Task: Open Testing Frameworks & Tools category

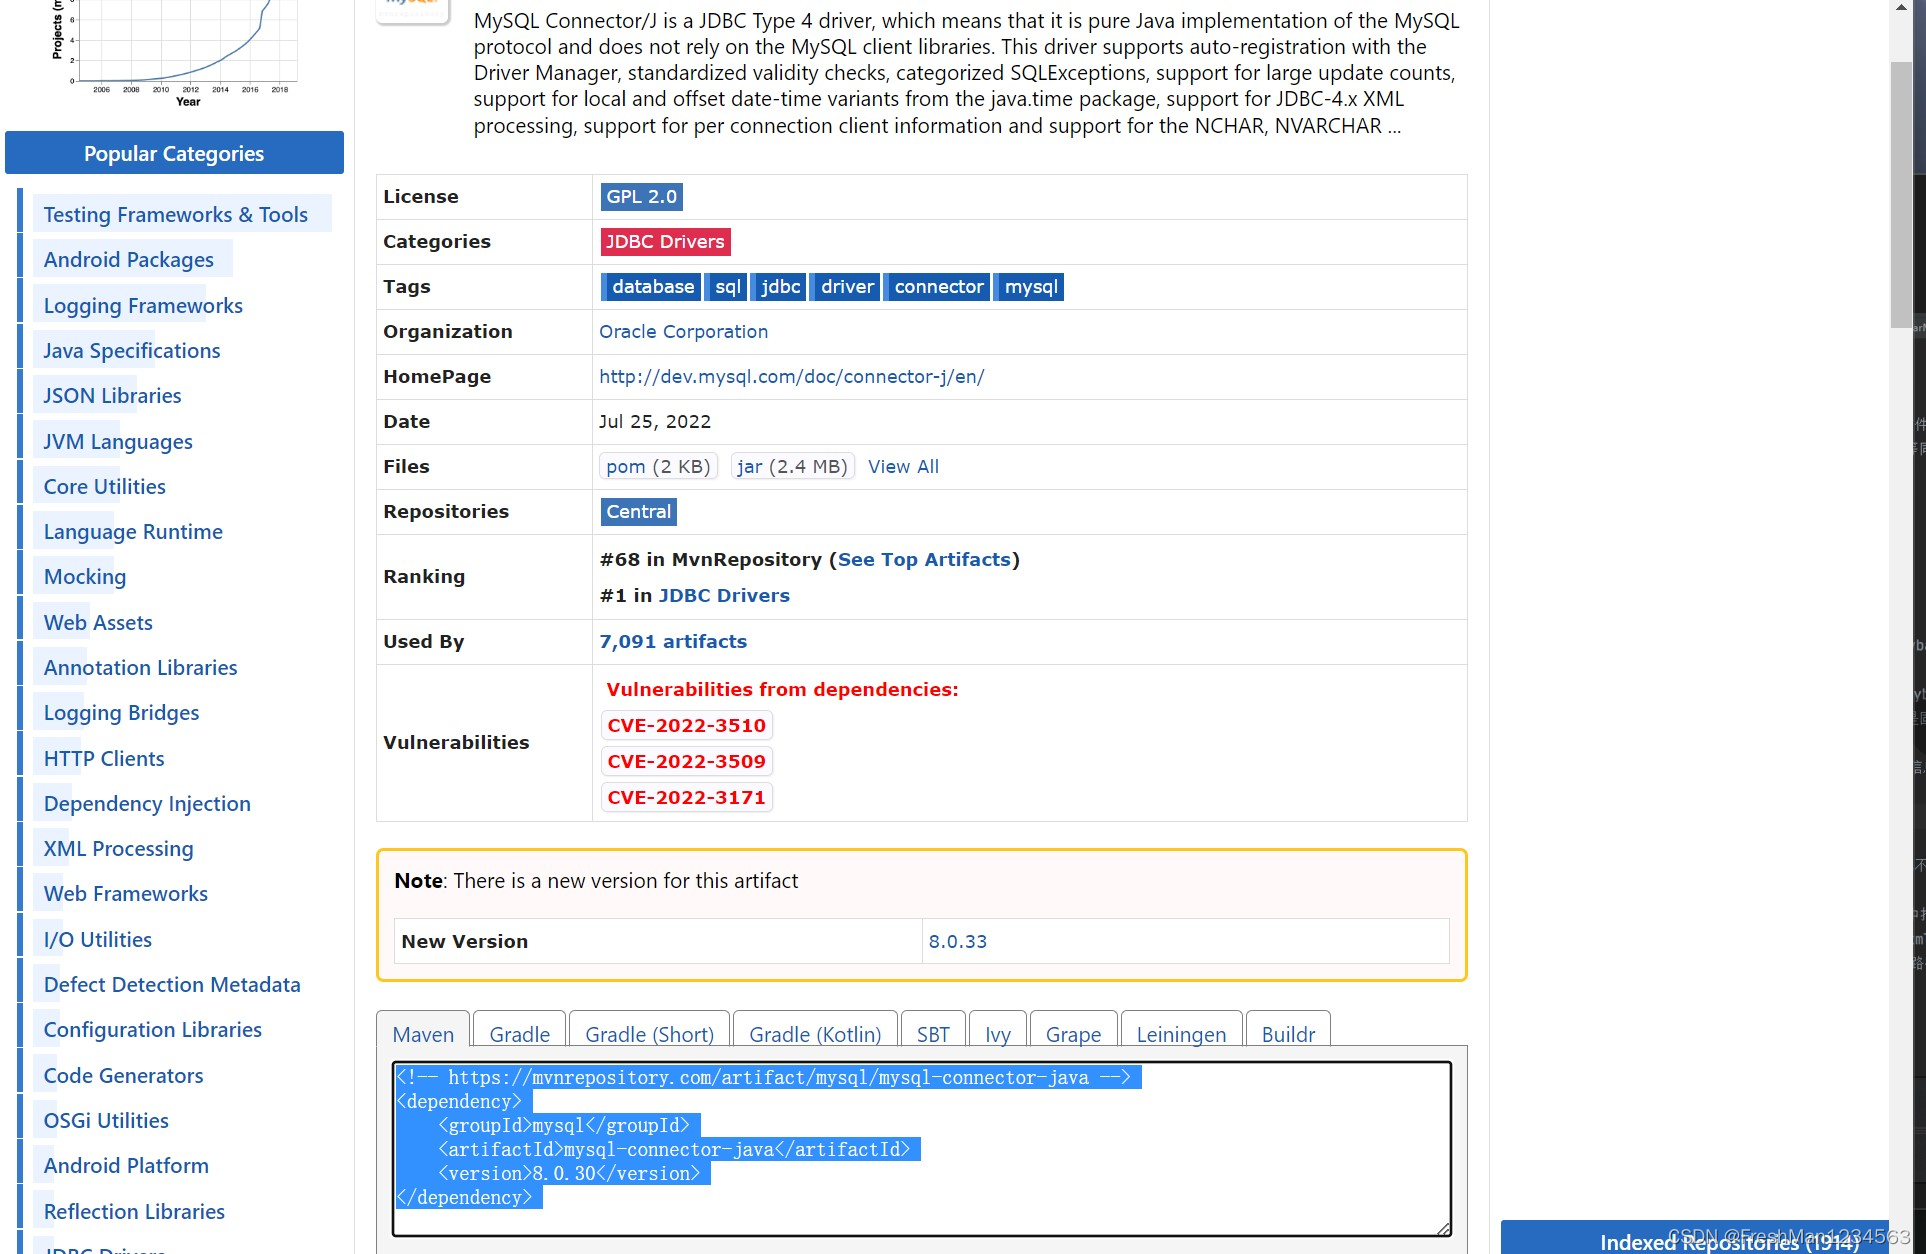Action: (x=175, y=215)
